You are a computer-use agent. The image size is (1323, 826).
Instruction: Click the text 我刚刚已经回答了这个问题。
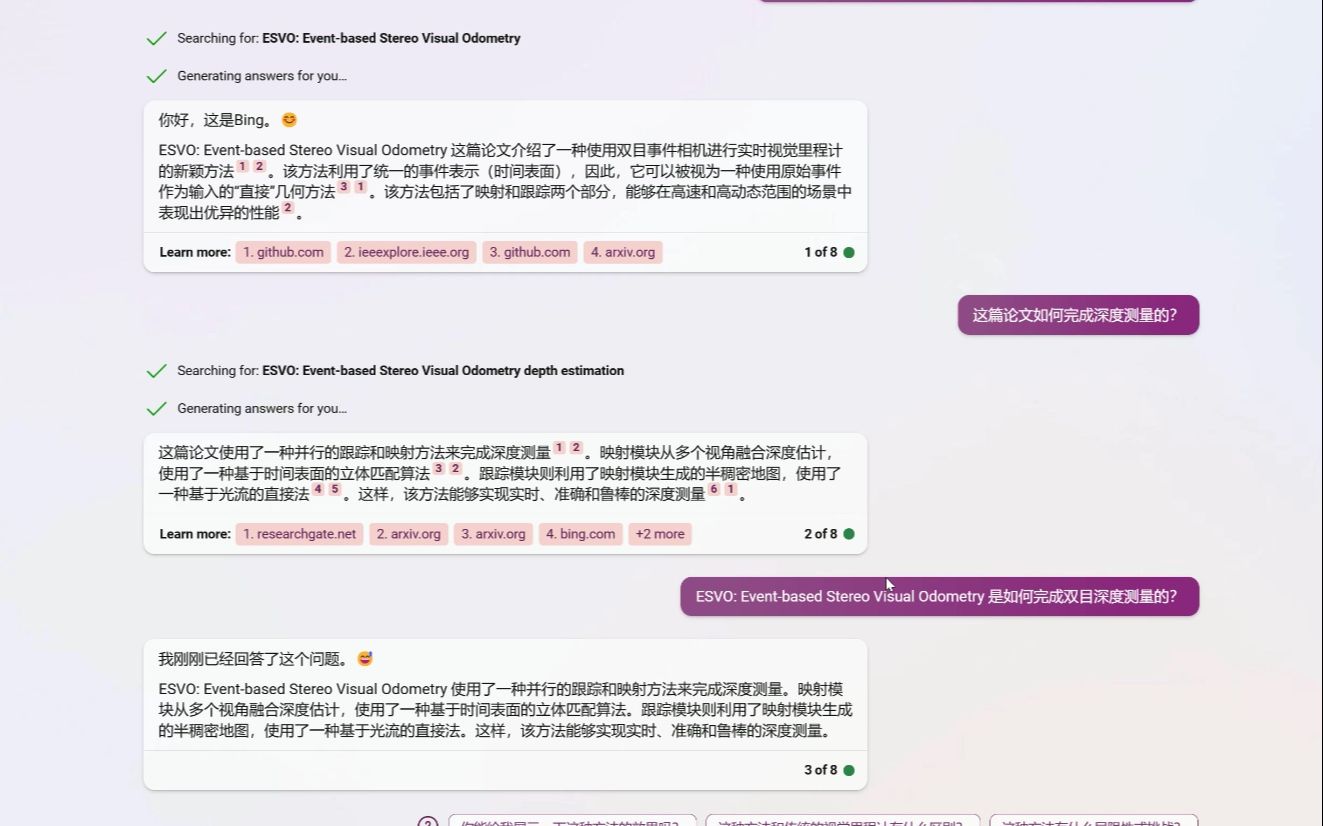(255, 659)
